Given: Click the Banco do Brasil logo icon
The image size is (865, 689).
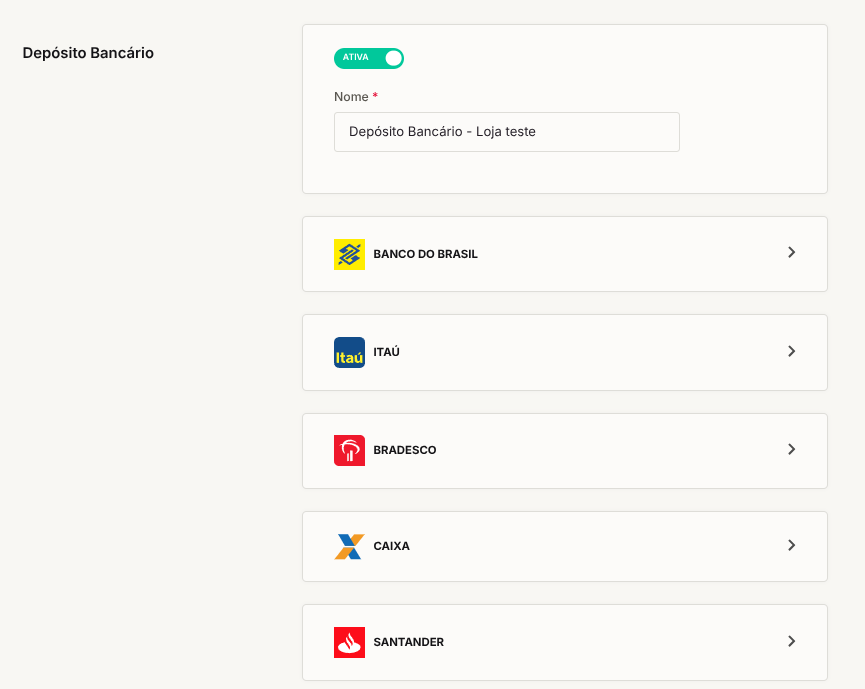Looking at the screenshot, I should [349, 254].
